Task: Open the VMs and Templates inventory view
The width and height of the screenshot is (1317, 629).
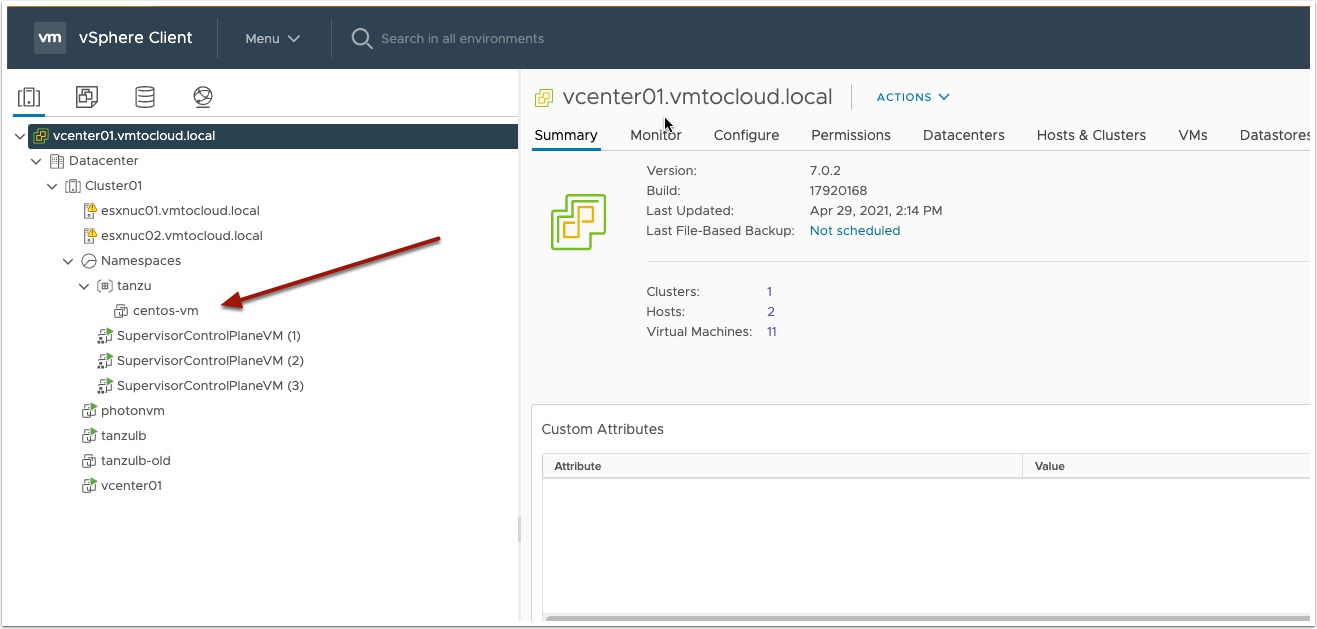Action: 87,97
